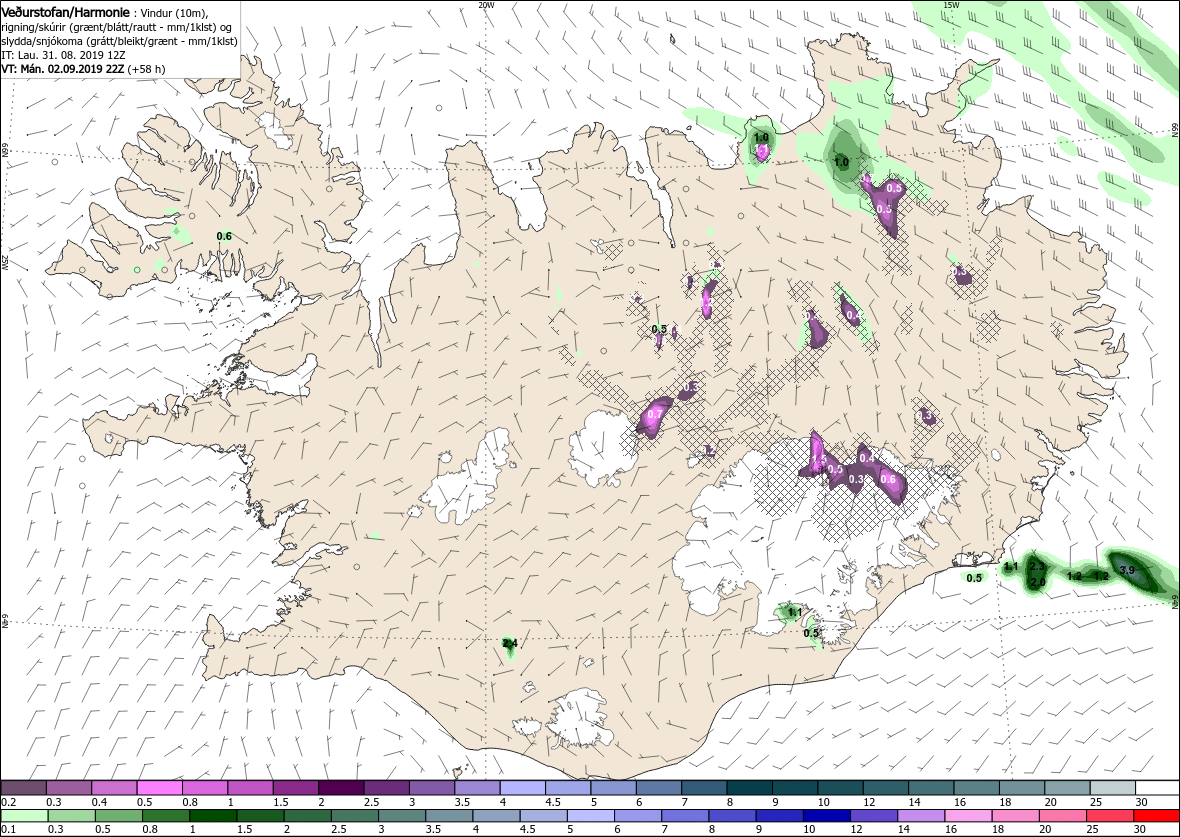Select the mauve 0.3 snow legend swatch
1180x837 pixels.
[68, 787]
